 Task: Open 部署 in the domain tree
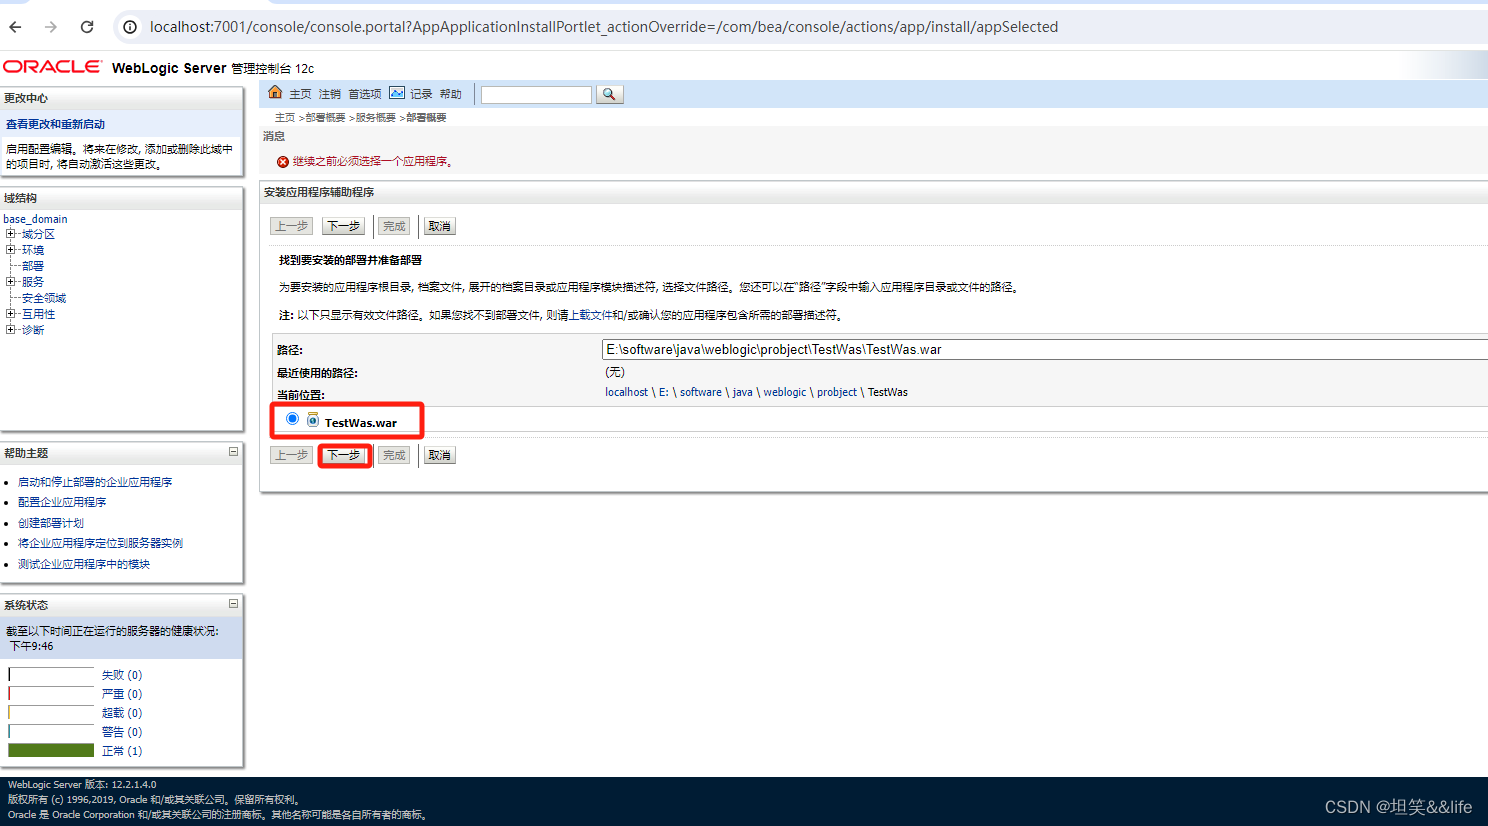click(x=33, y=266)
